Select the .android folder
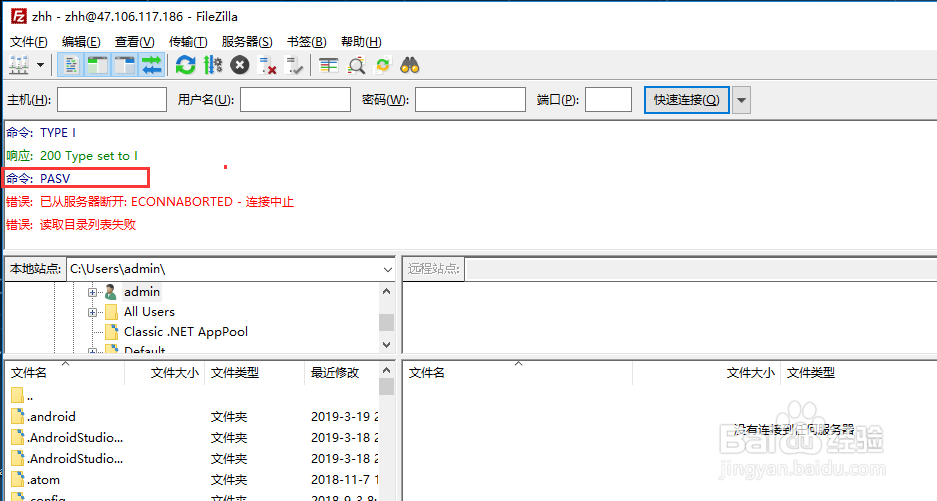Screen dimensions: 937x501 [x=192, y=417]
